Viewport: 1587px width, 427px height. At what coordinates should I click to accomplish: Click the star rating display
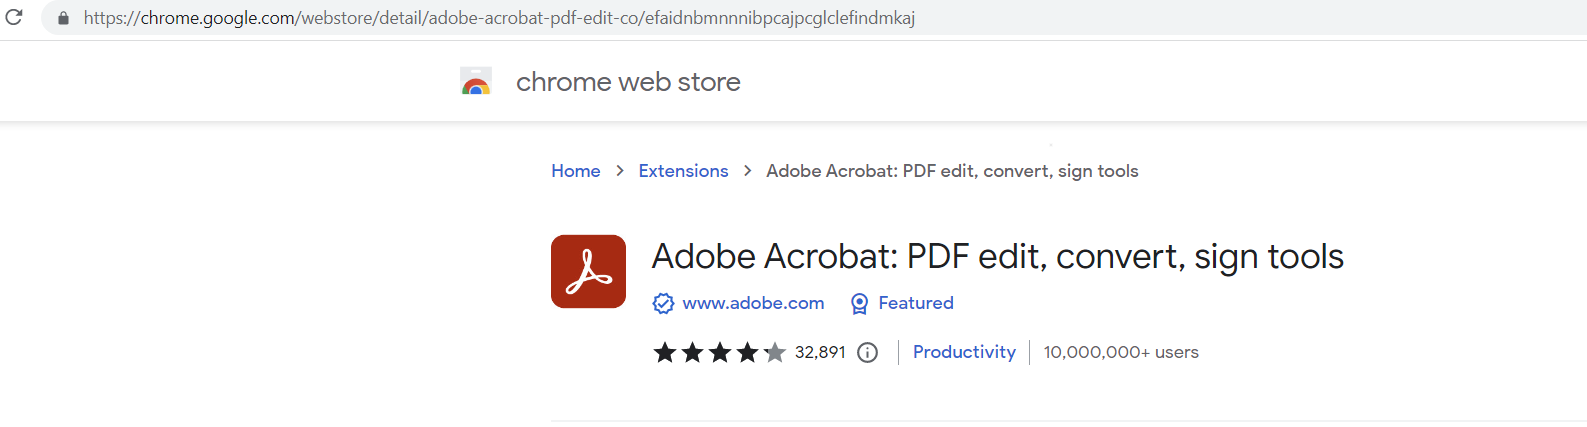point(719,352)
